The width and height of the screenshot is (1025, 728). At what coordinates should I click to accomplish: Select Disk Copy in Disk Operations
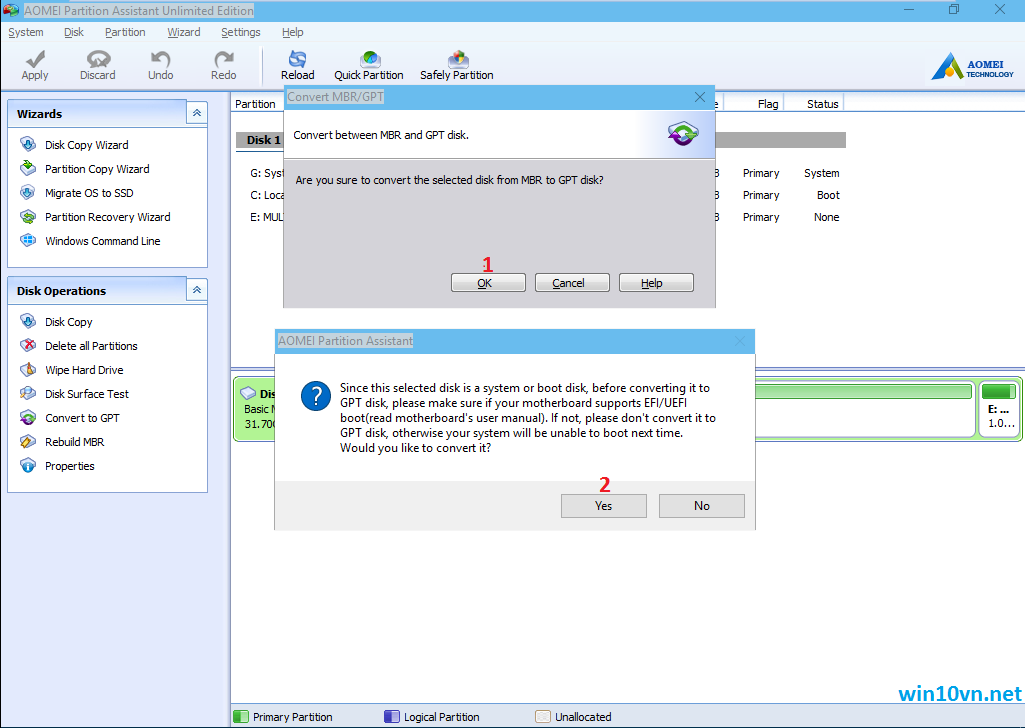pos(68,322)
